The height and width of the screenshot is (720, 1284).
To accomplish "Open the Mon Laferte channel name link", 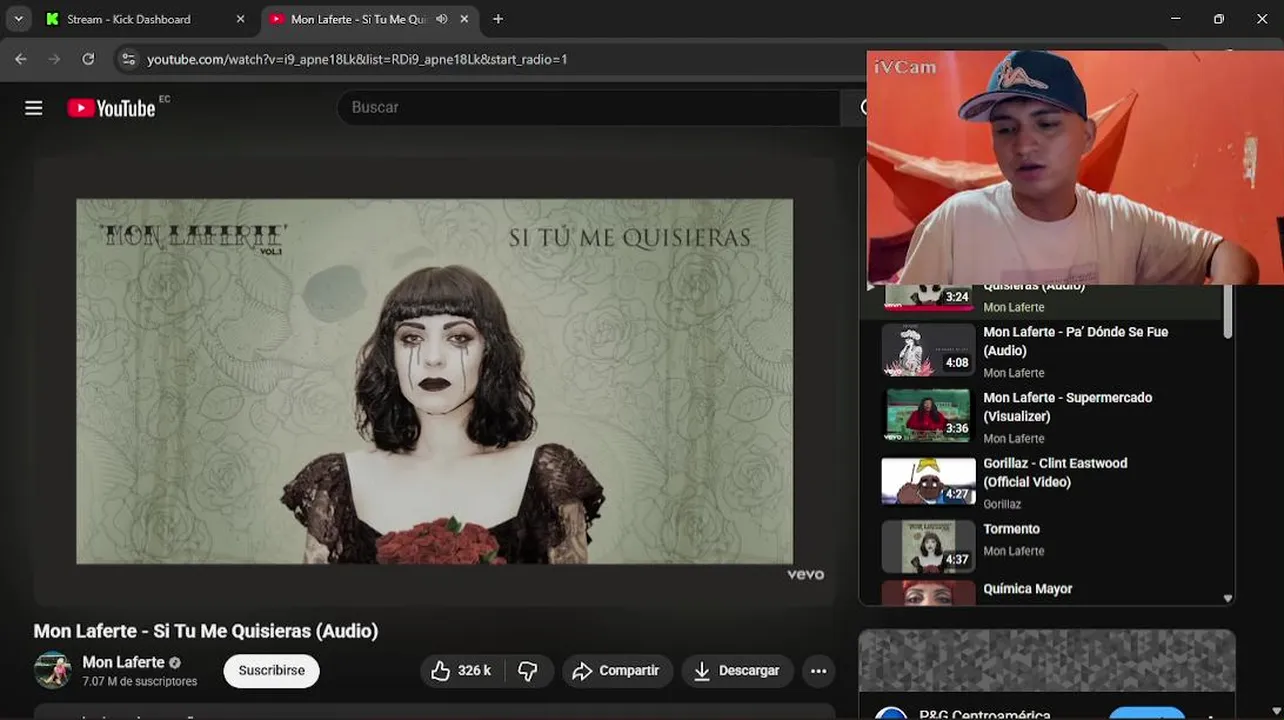I will 123,662.
